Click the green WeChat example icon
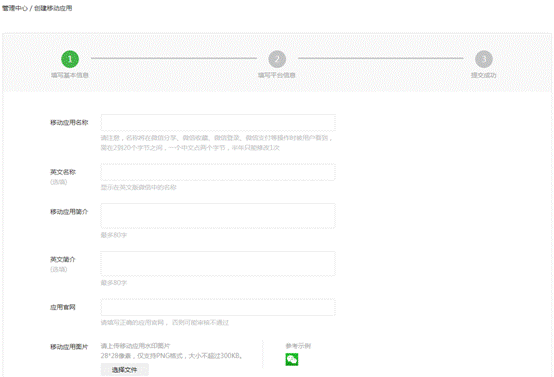This screenshot has width=554, height=377. pyautogui.click(x=292, y=359)
